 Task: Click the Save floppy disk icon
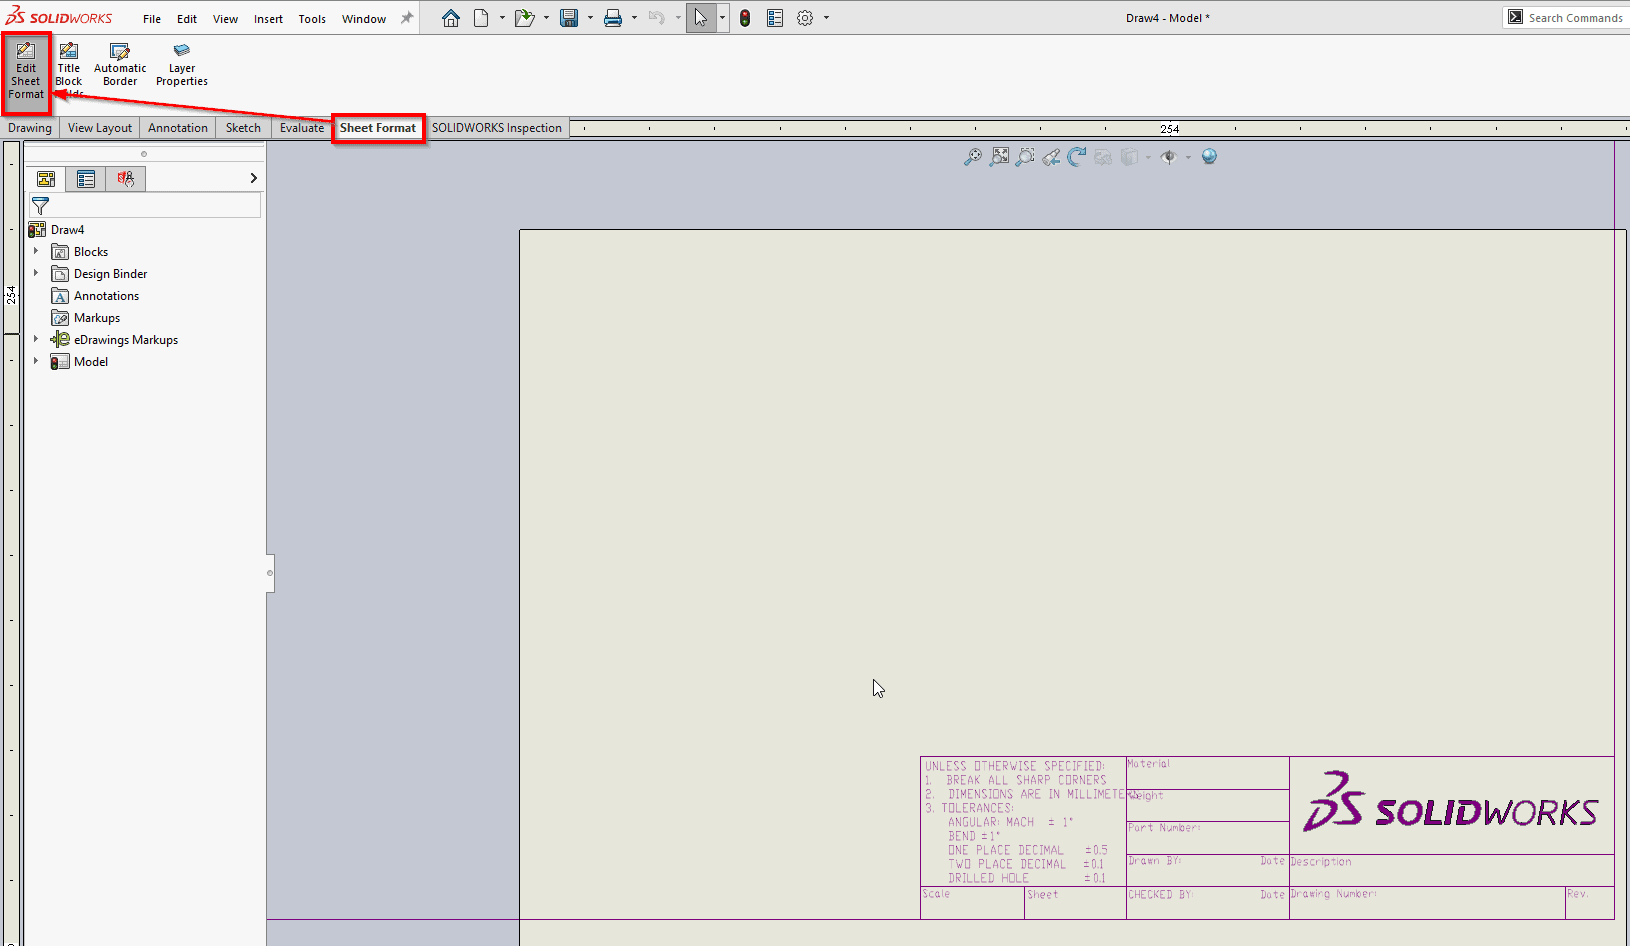coord(568,18)
